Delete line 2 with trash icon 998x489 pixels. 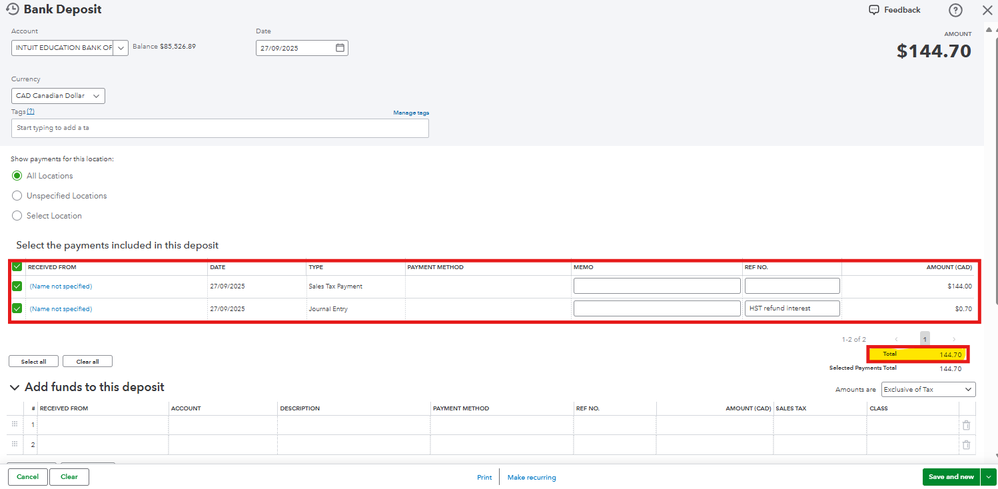point(966,445)
